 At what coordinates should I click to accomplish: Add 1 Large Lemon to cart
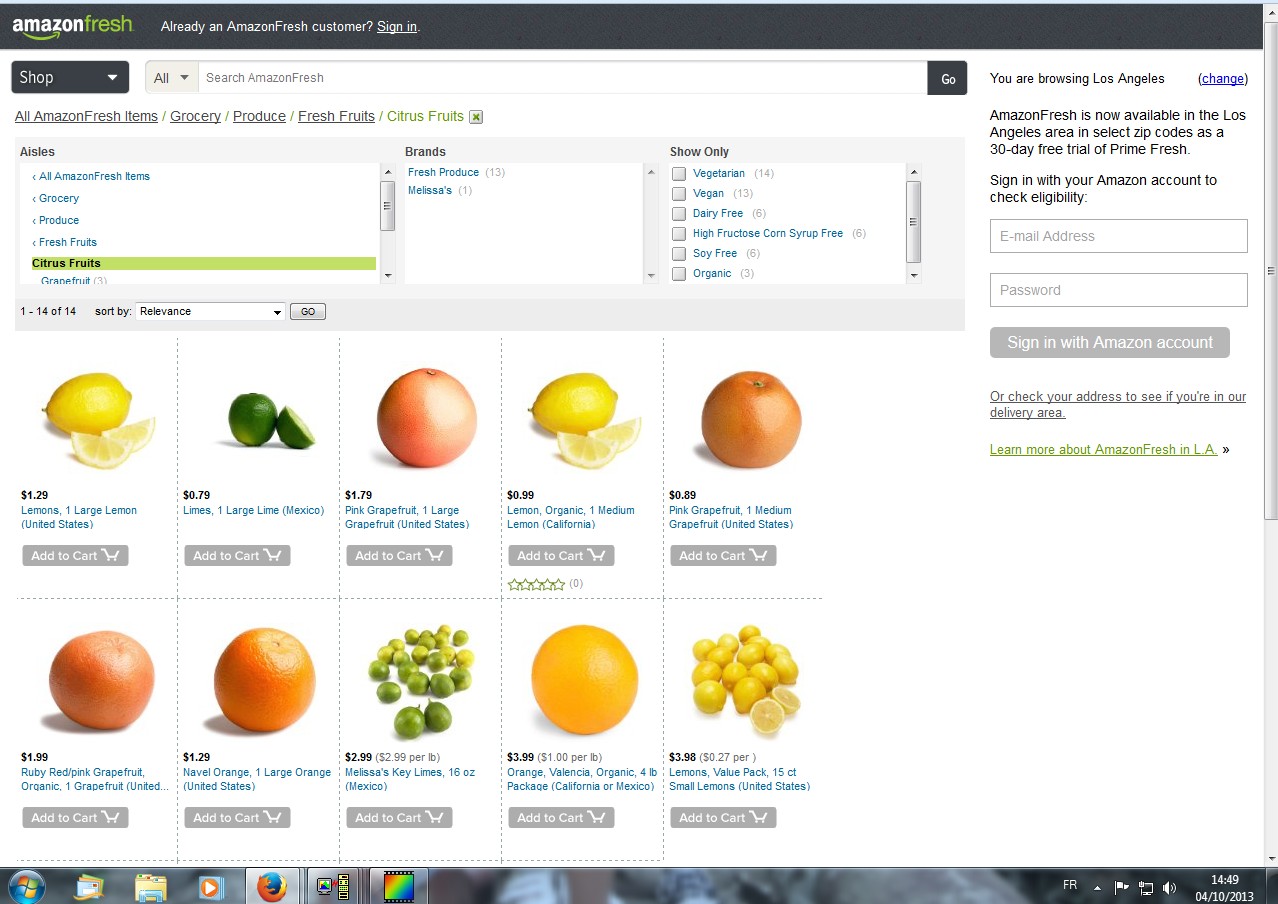pyautogui.click(x=75, y=555)
